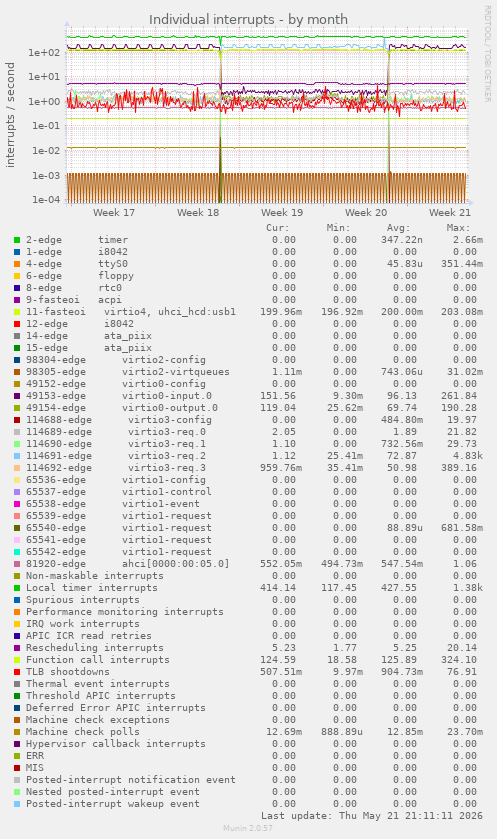497x839 pixels.
Task: Click the Week 20 axis label
Action: click(366, 213)
